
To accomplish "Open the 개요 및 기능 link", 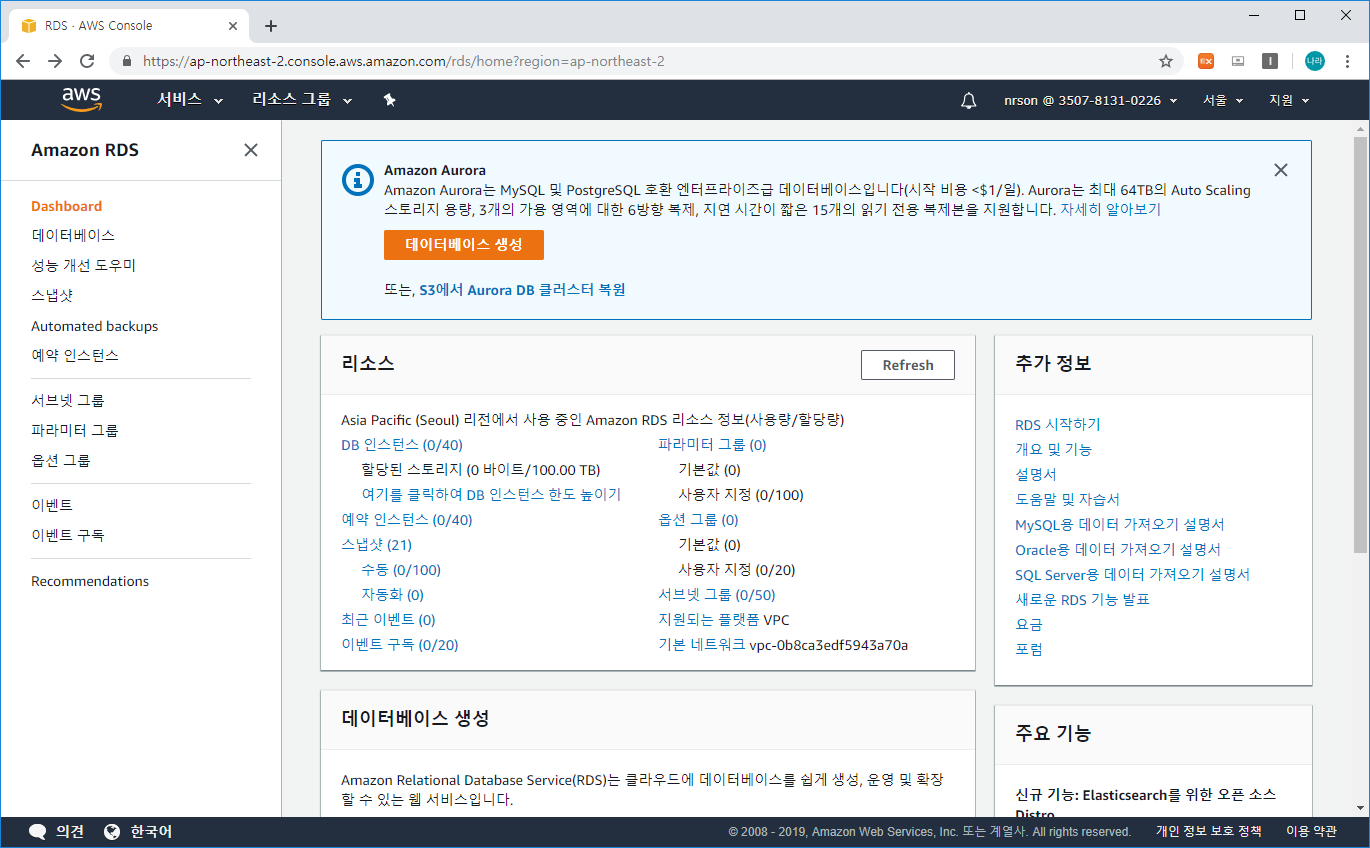I will 1054,450.
